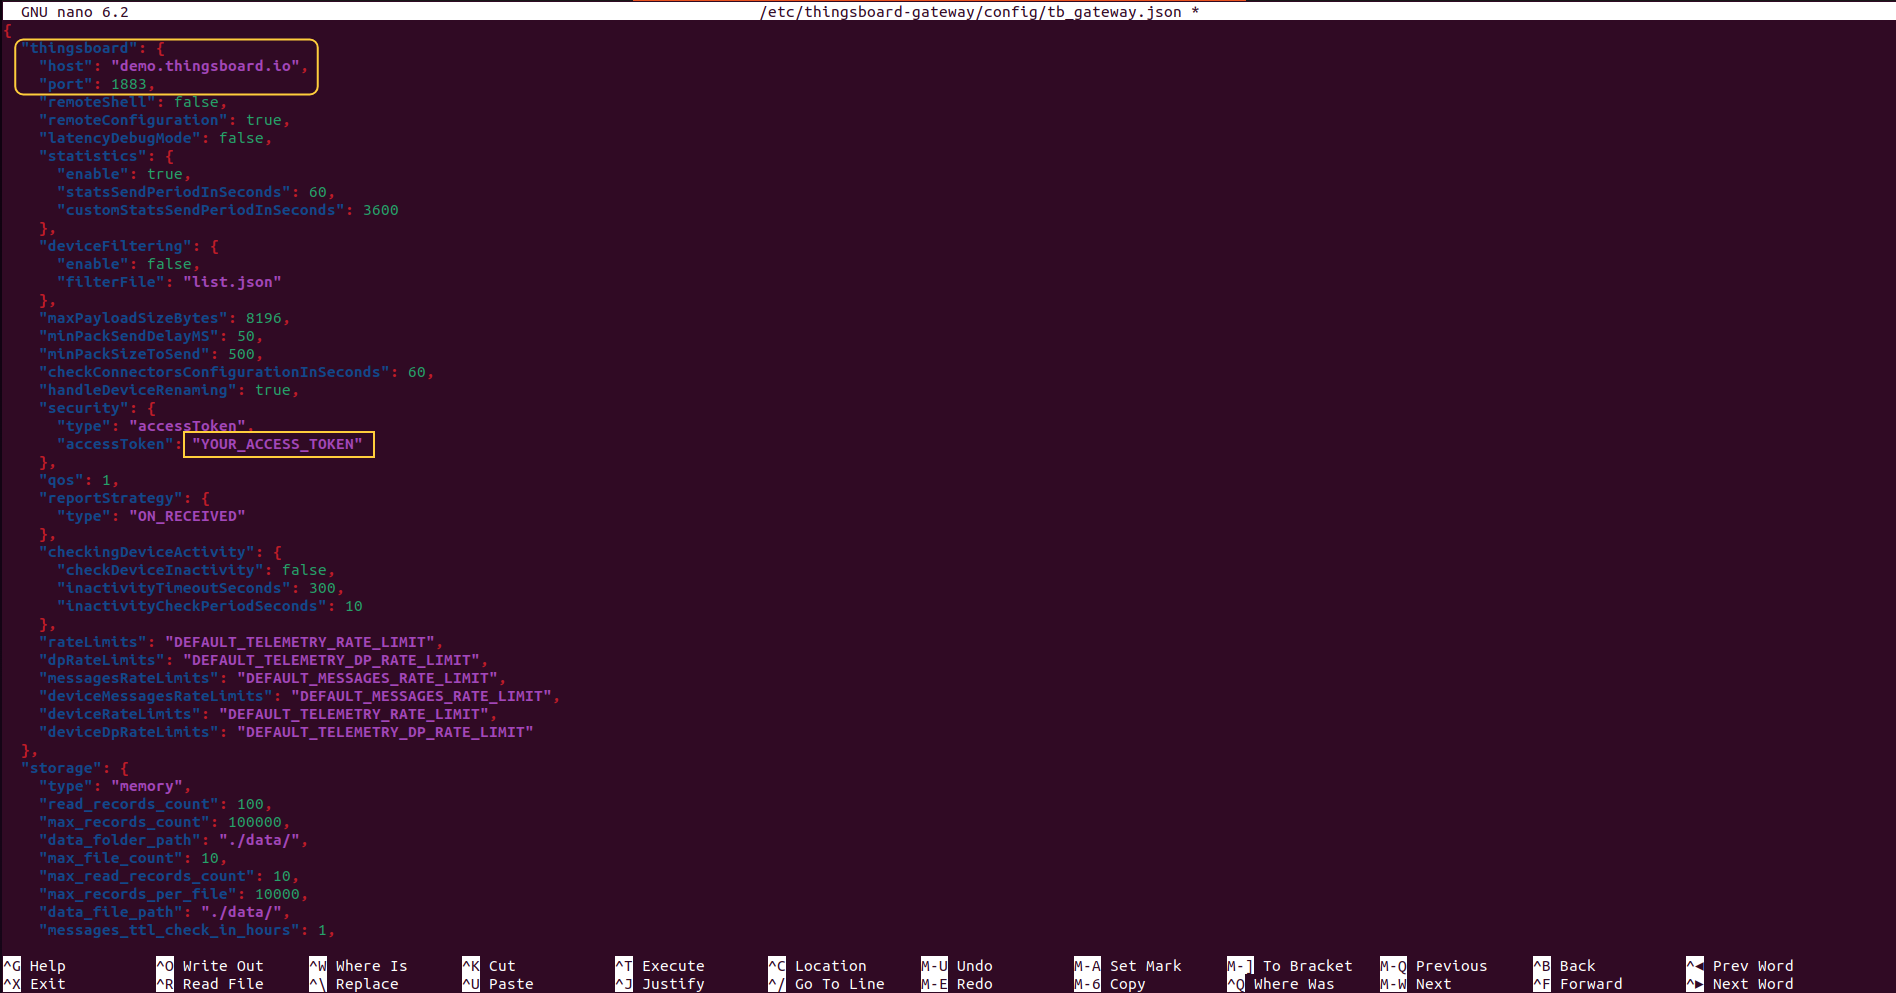Click the "deviceMessagesRateLimits" key
1896x993 pixels.
coord(156,696)
